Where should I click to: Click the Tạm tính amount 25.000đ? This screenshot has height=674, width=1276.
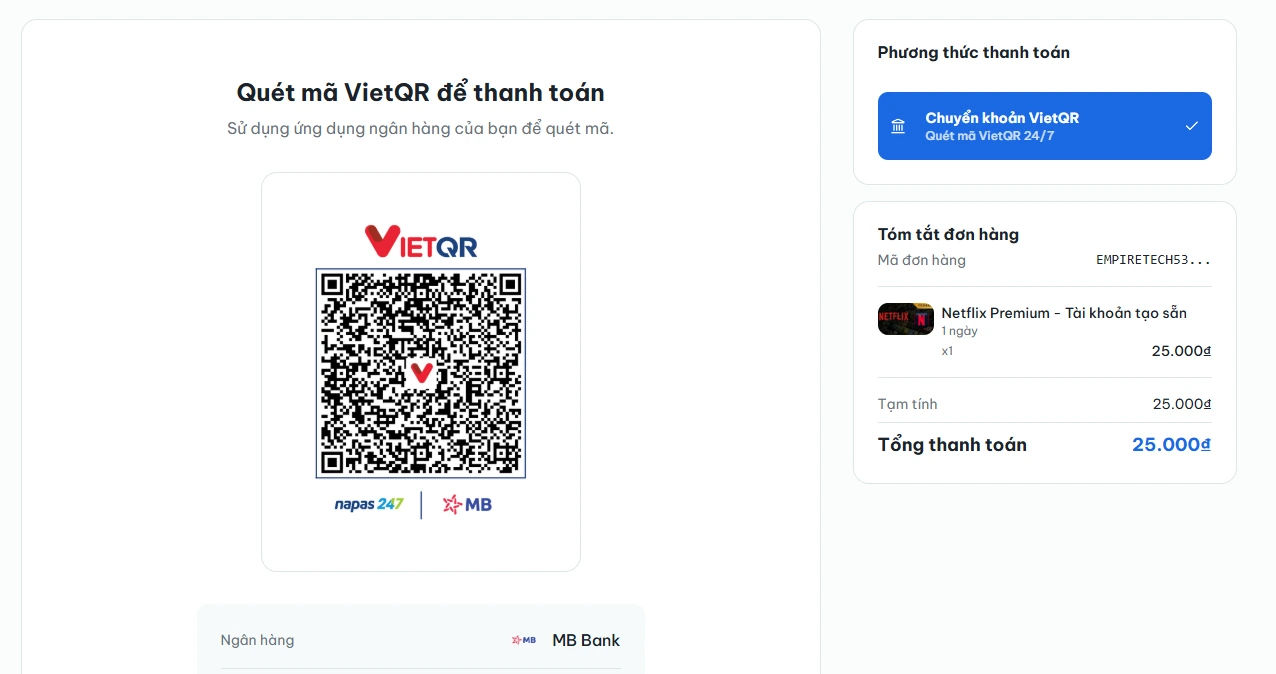pos(1182,404)
